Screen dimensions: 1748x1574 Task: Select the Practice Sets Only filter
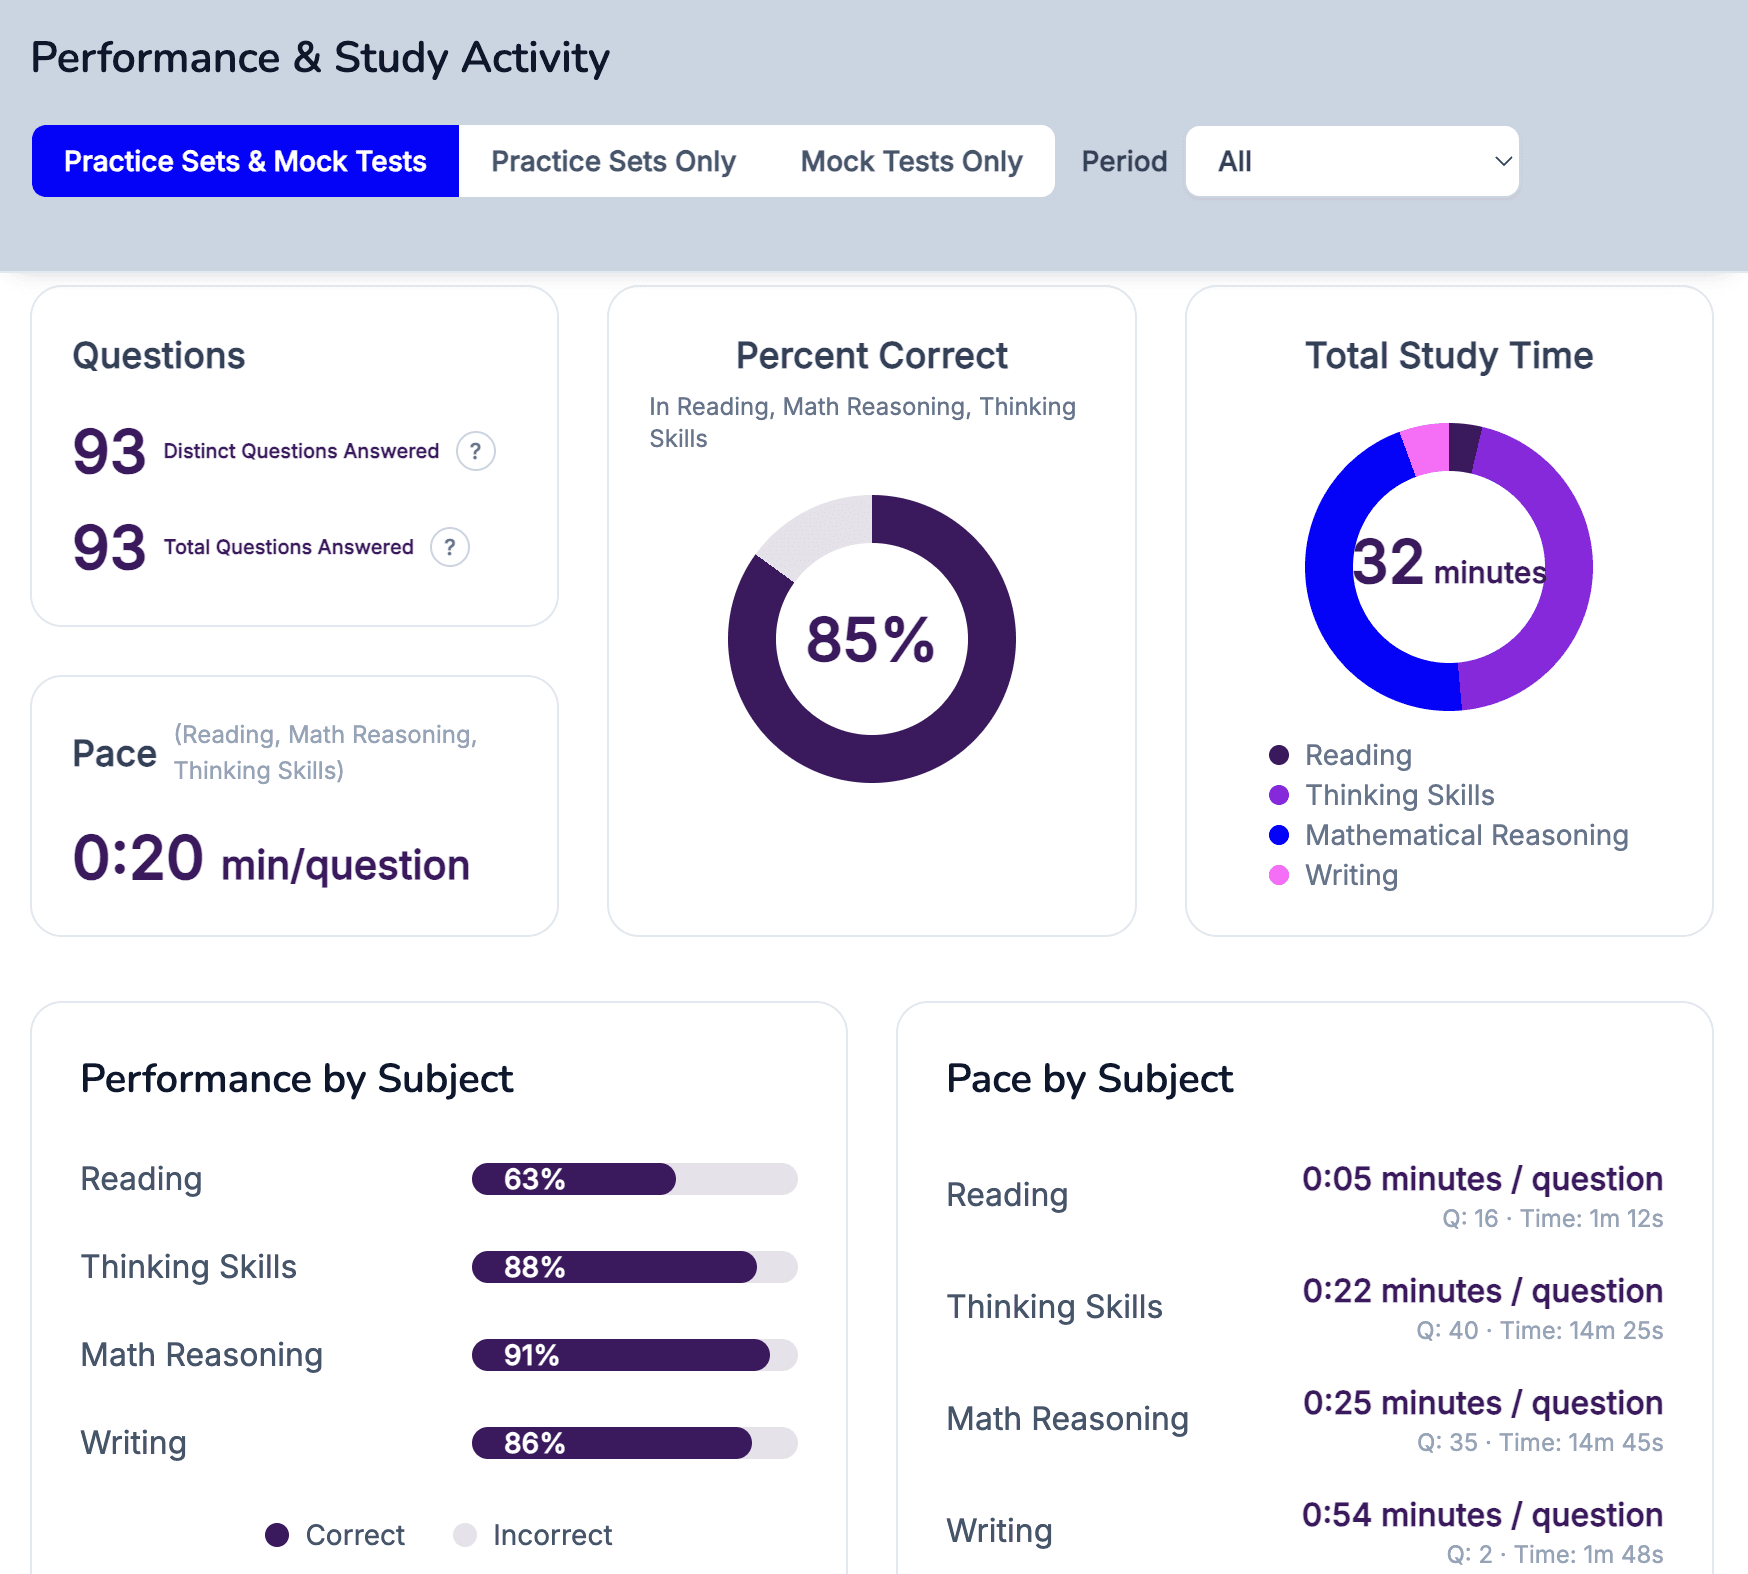tap(612, 161)
